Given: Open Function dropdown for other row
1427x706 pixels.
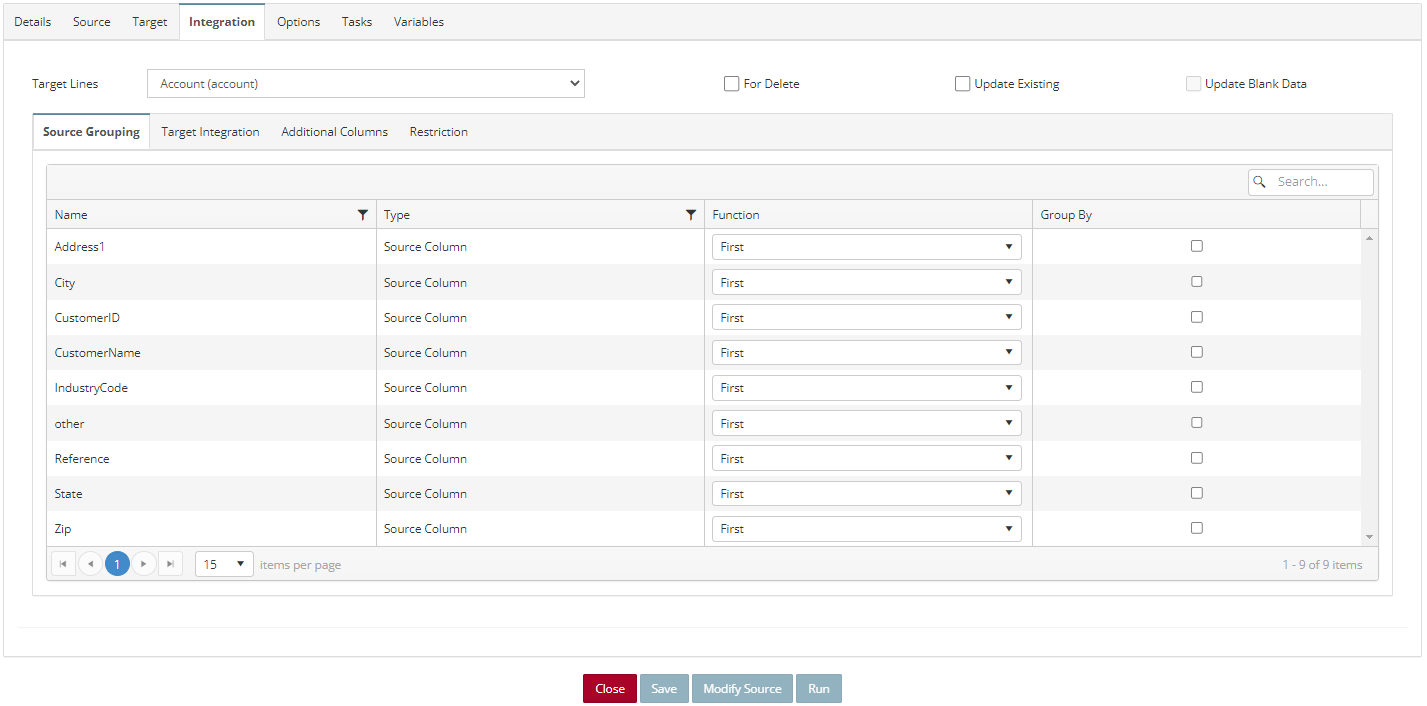Looking at the screenshot, I should click(867, 423).
